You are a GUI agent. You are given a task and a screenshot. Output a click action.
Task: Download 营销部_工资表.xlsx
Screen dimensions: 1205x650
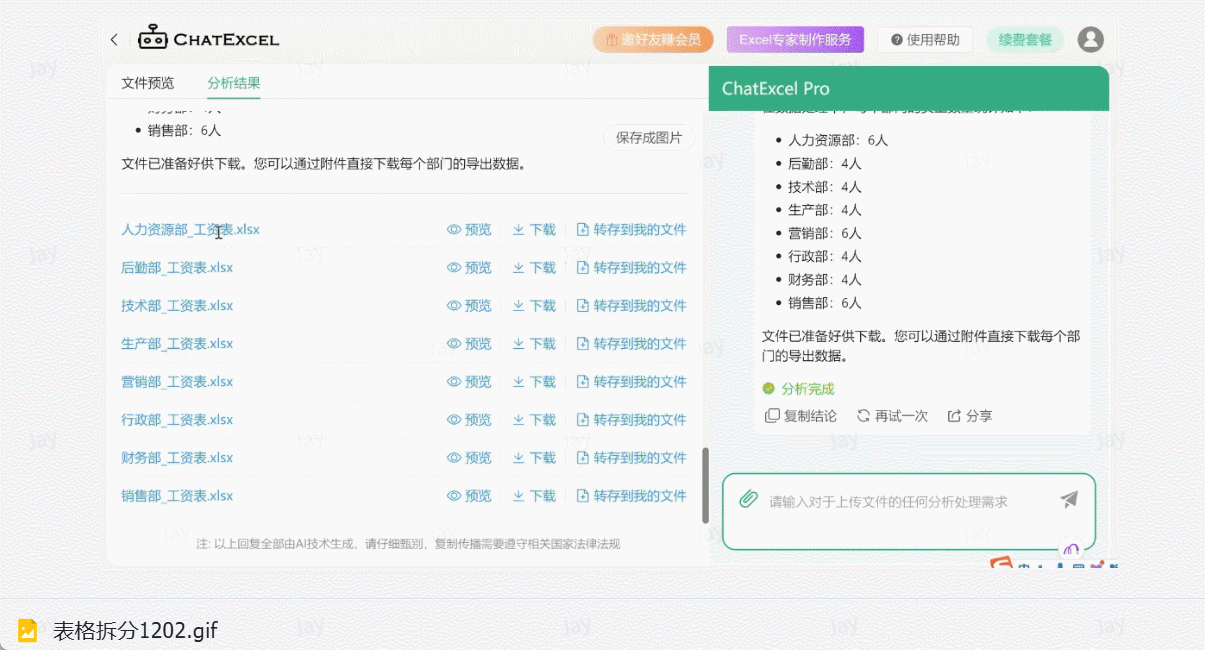pos(534,382)
